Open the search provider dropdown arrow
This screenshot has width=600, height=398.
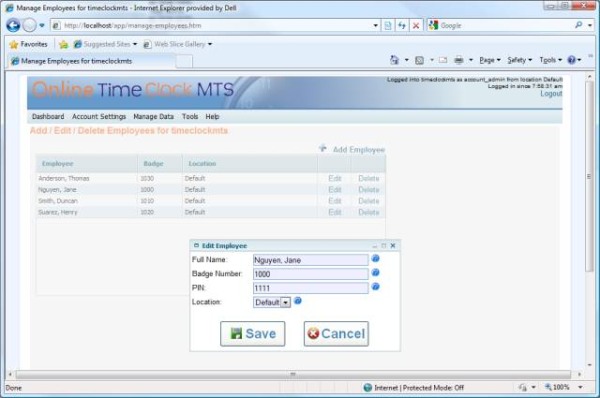tap(590, 26)
